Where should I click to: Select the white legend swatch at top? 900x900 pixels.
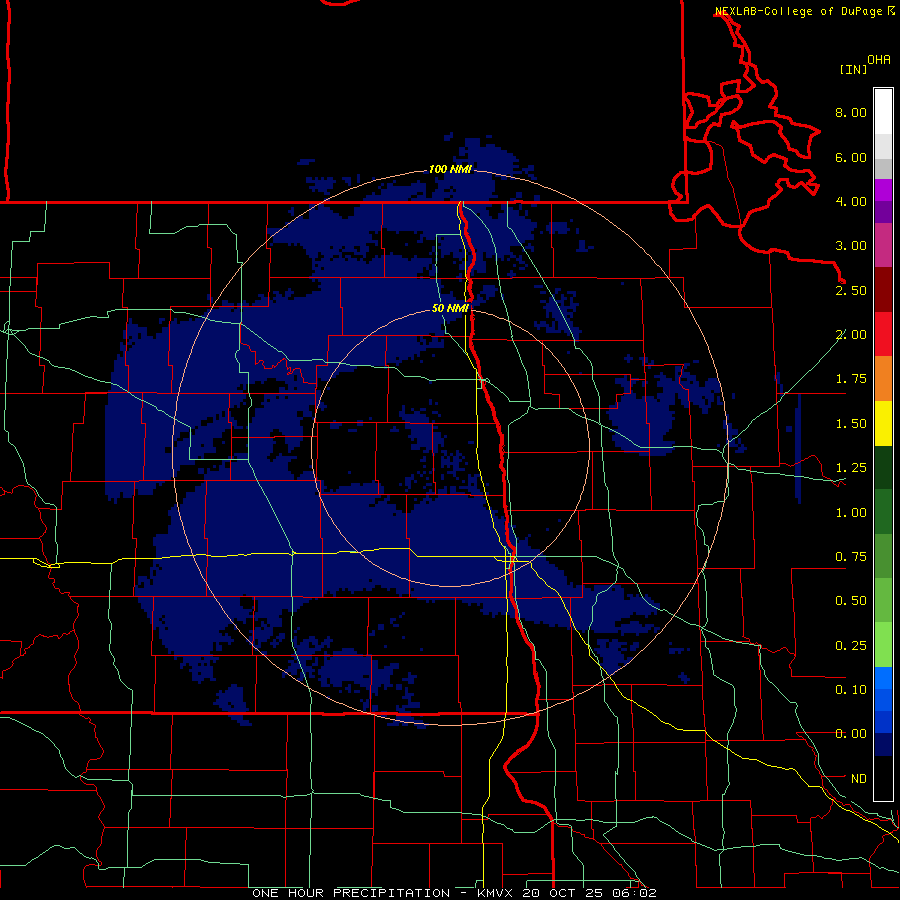pyautogui.click(x=883, y=112)
